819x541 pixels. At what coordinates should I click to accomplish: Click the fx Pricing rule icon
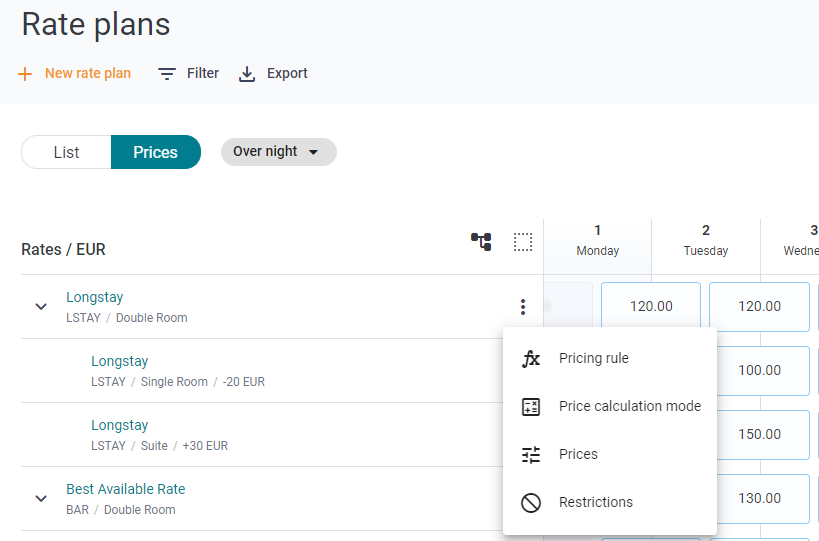coord(531,358)
